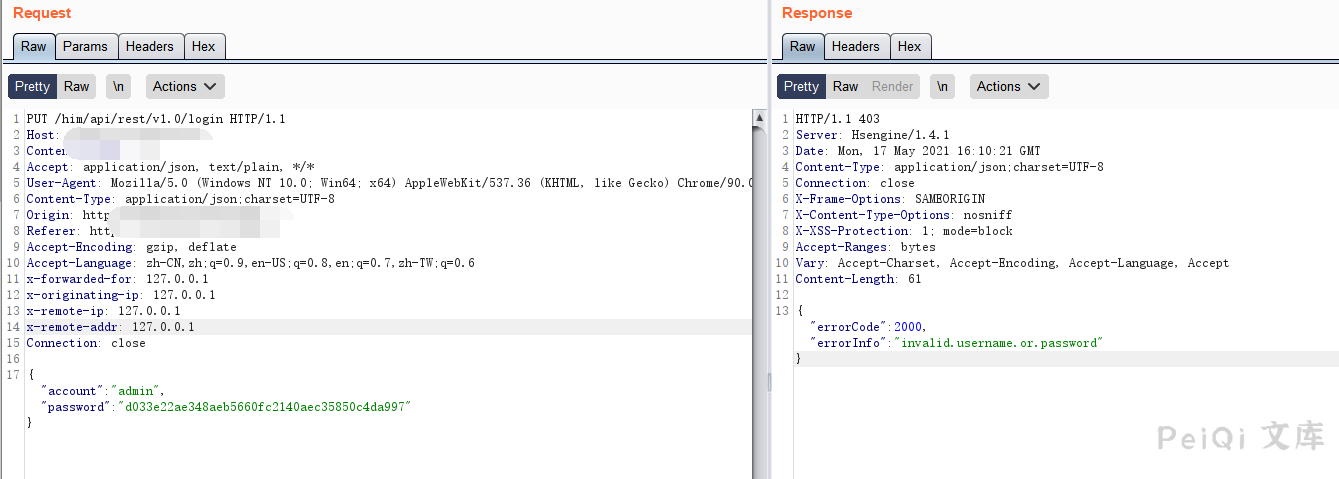The image size is (1339, 479).
Task: Switch to Hex tab in Response
Action: pyautogui.click(x=910, y=47)
